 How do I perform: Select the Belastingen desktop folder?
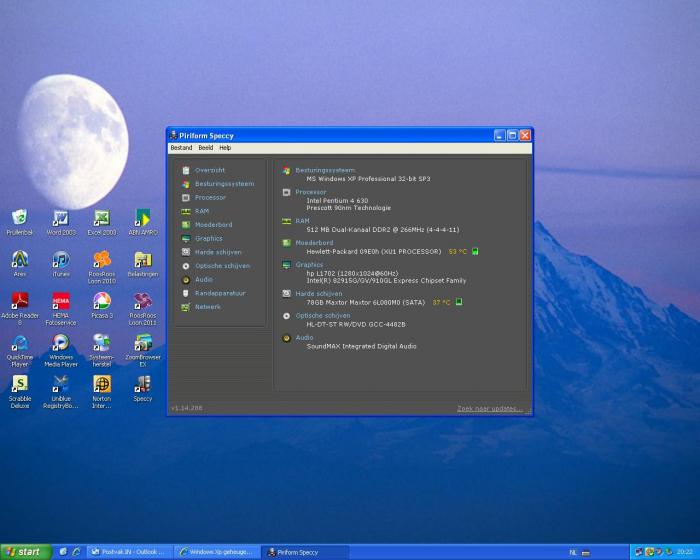click(x=143, y=264)
